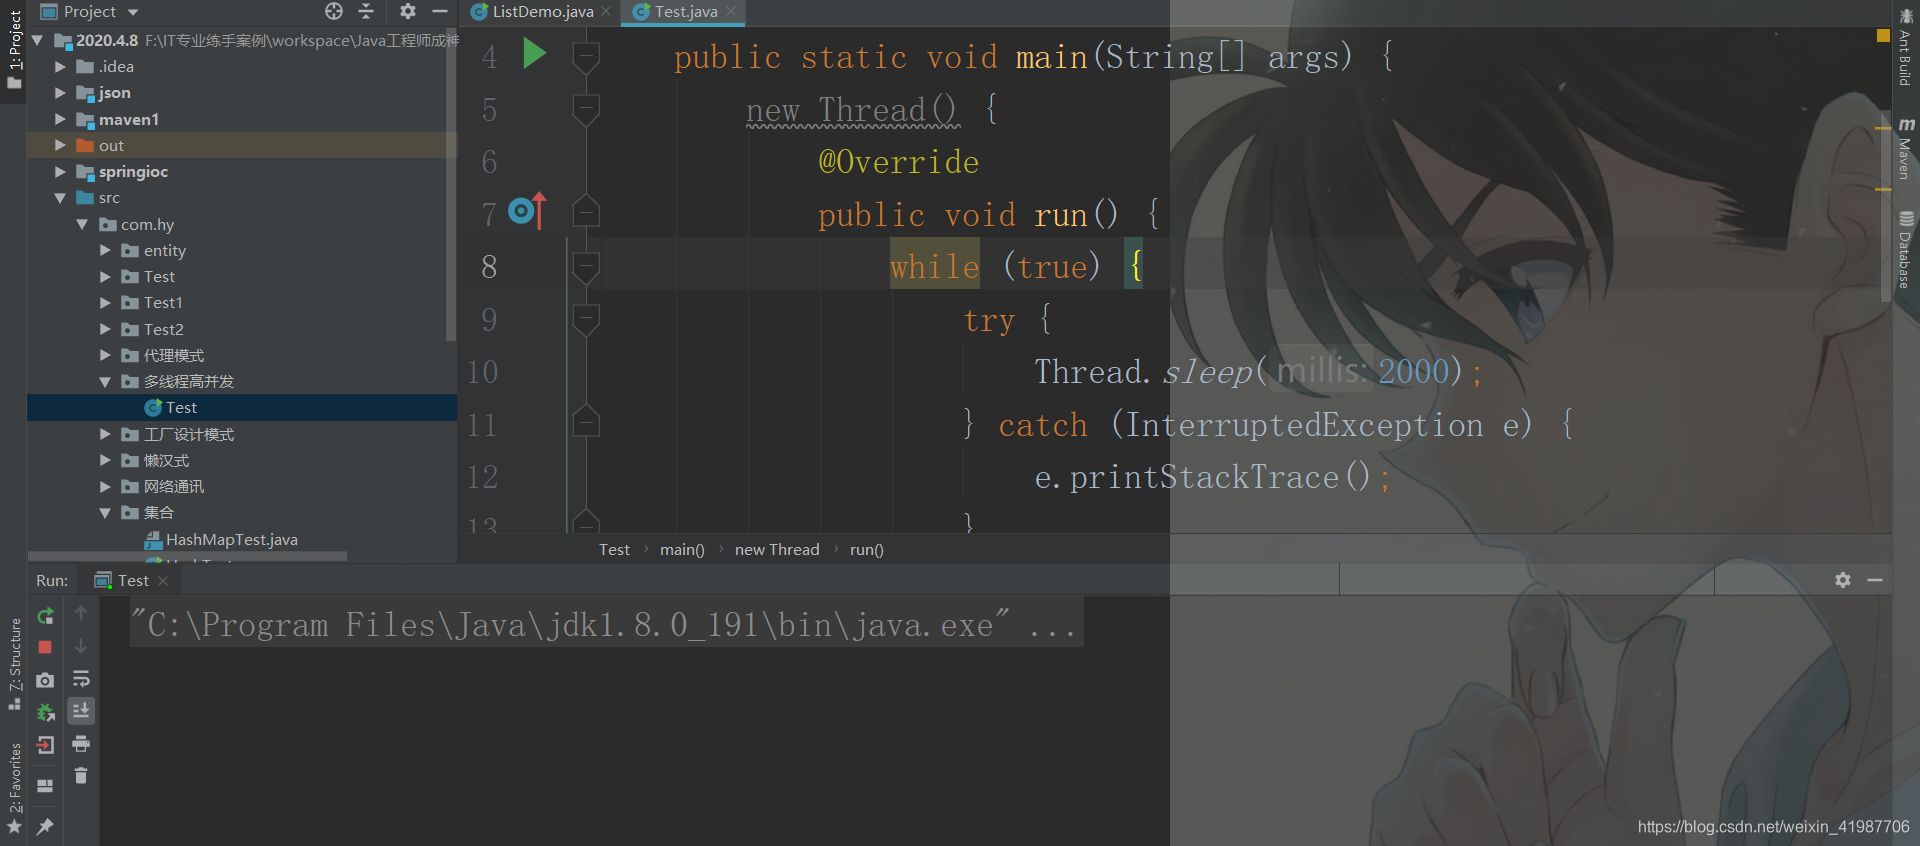
Task: Expand the out folder
Action: 60,145
